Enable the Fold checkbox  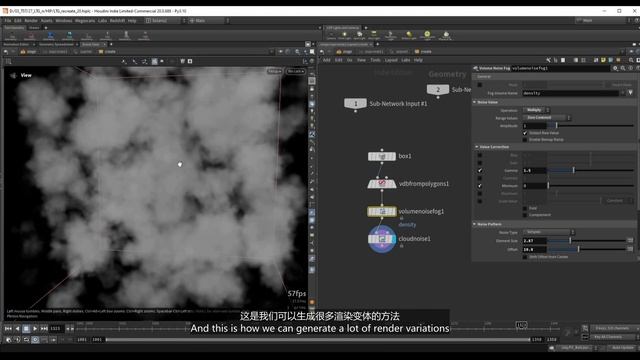[525, 208]
